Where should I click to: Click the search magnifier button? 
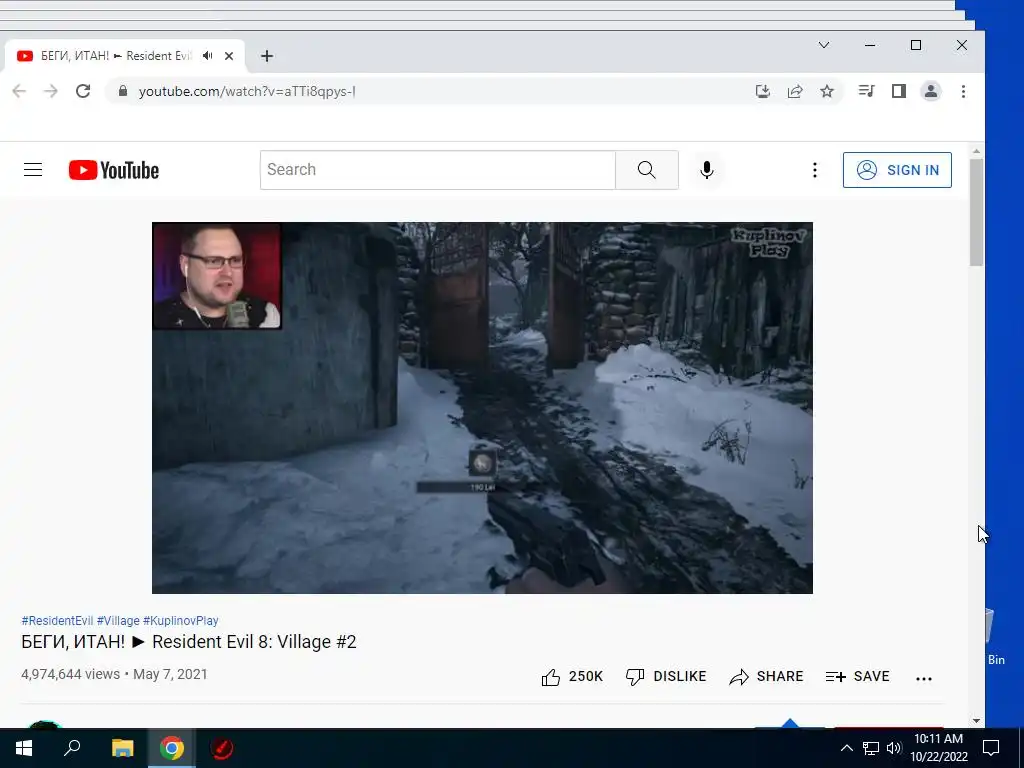tap(647, 170)
